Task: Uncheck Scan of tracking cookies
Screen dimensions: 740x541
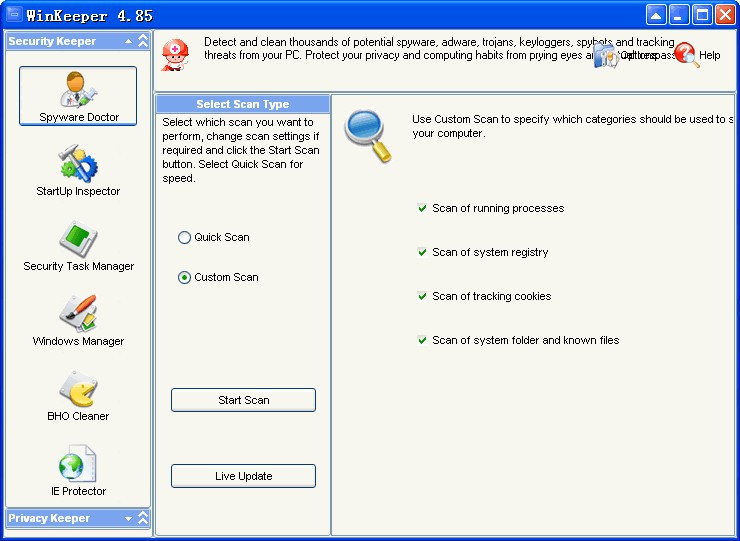Action: pyautogui.click(x=422, y=296)
